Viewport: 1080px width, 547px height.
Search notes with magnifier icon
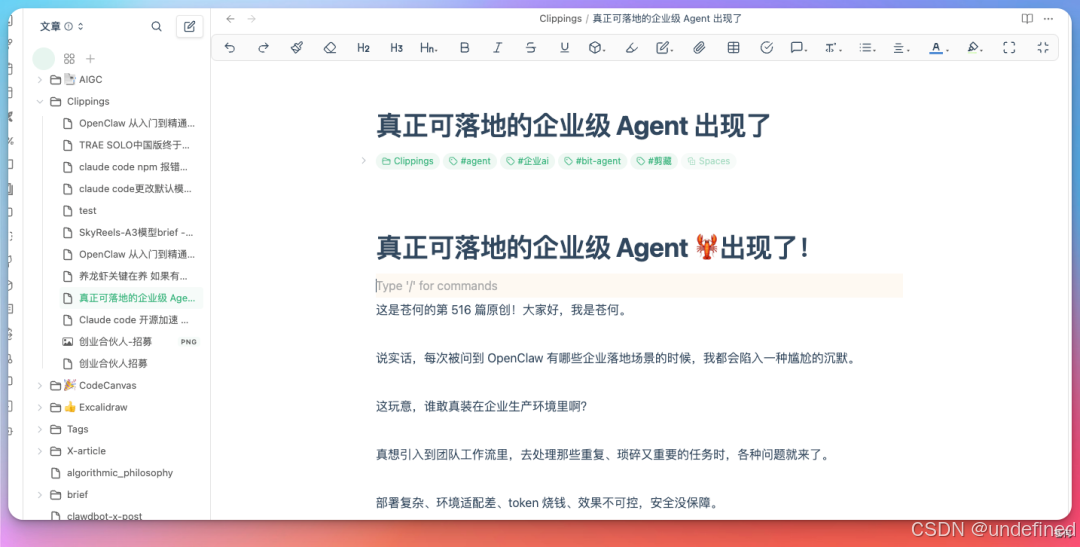point(156,26)
